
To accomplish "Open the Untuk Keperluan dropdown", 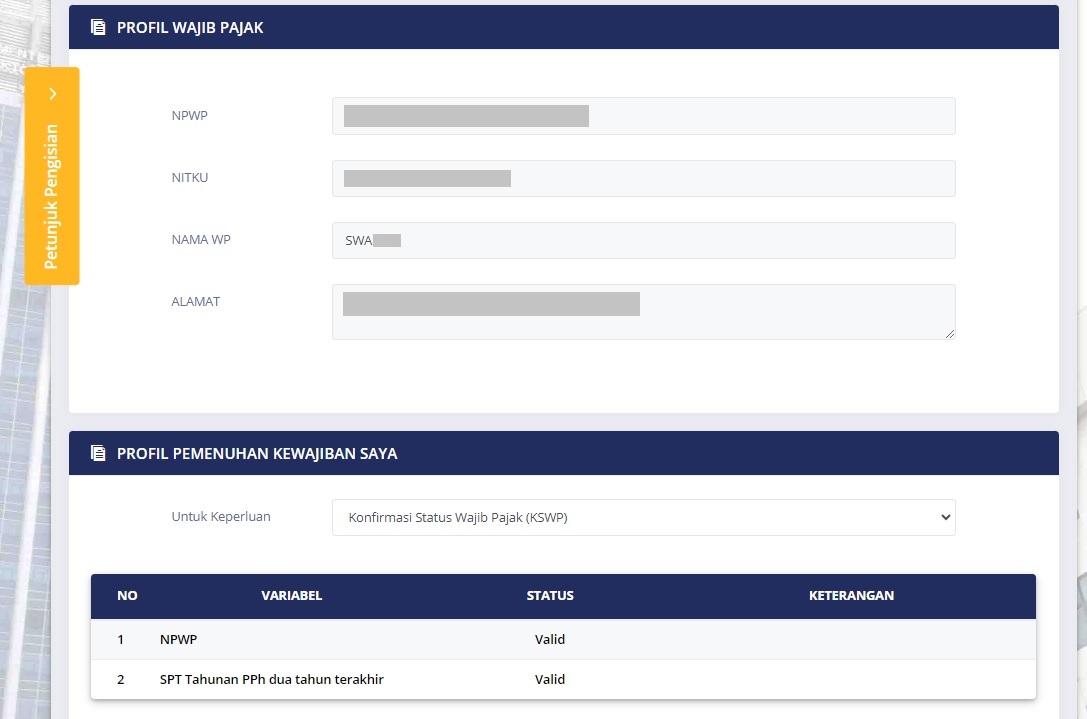I will [x=643, y=518].
